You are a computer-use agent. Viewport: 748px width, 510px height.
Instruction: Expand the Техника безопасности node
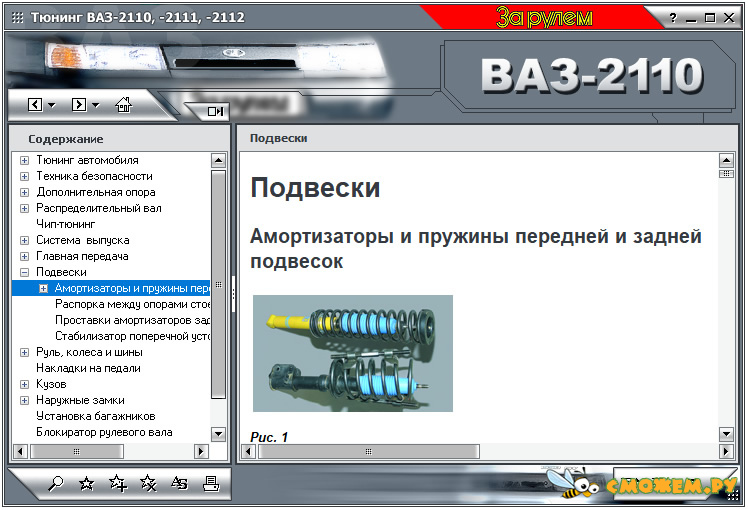tap(24, 177)
